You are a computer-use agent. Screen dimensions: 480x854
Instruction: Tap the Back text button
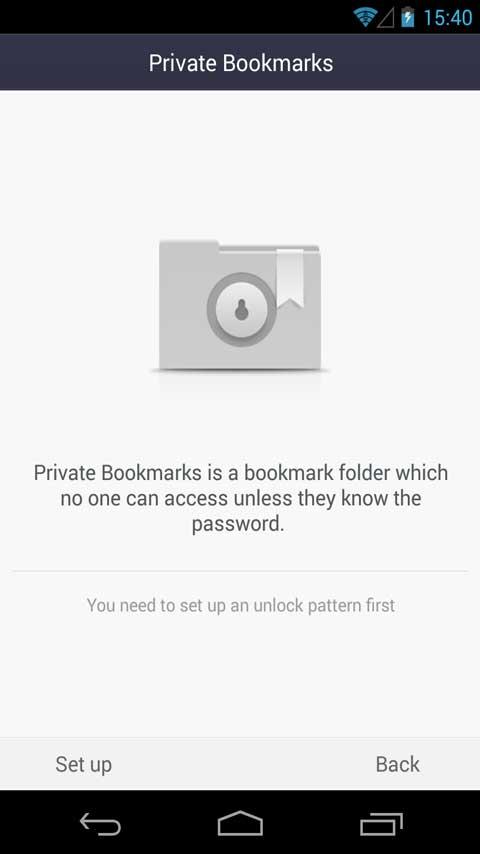[x=397, y=764]
